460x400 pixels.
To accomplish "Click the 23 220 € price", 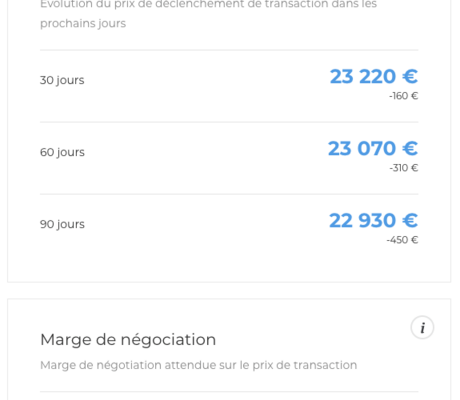I will 374,76.
